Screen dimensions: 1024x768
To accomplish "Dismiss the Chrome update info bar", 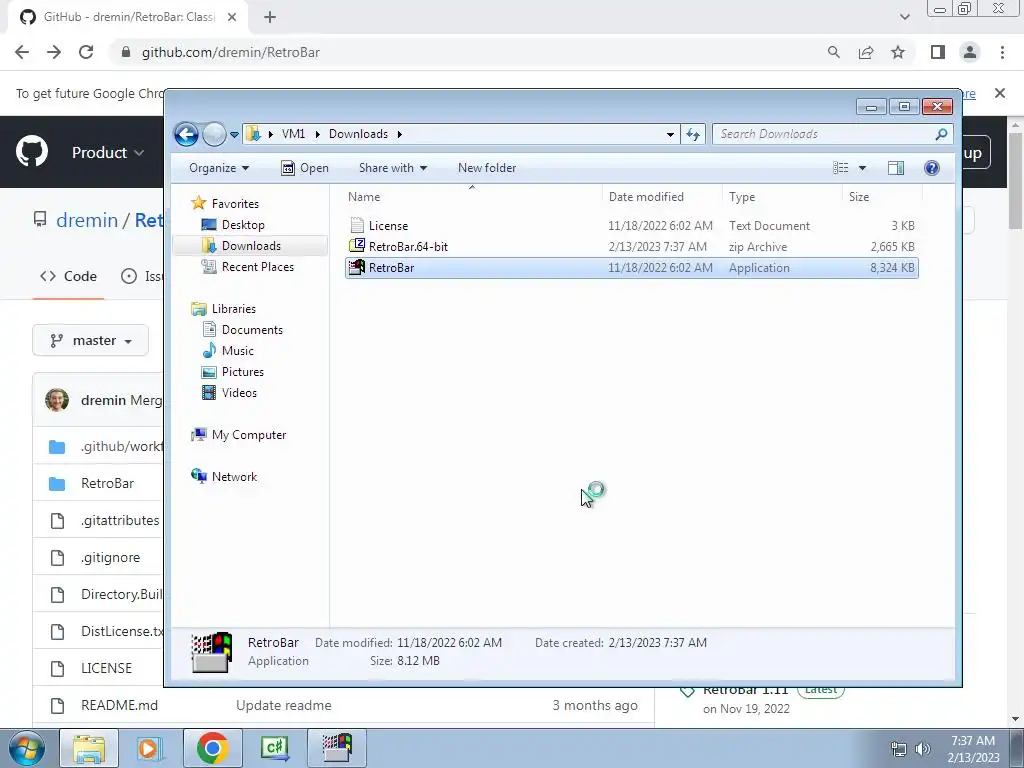I will [1000, 93].
